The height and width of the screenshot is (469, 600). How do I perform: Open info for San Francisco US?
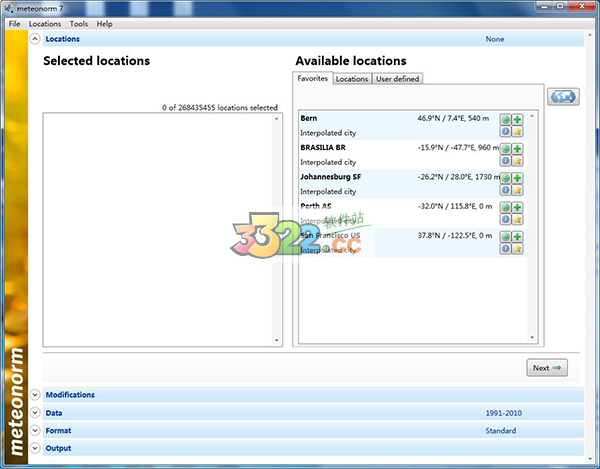[x=505, y=249]
